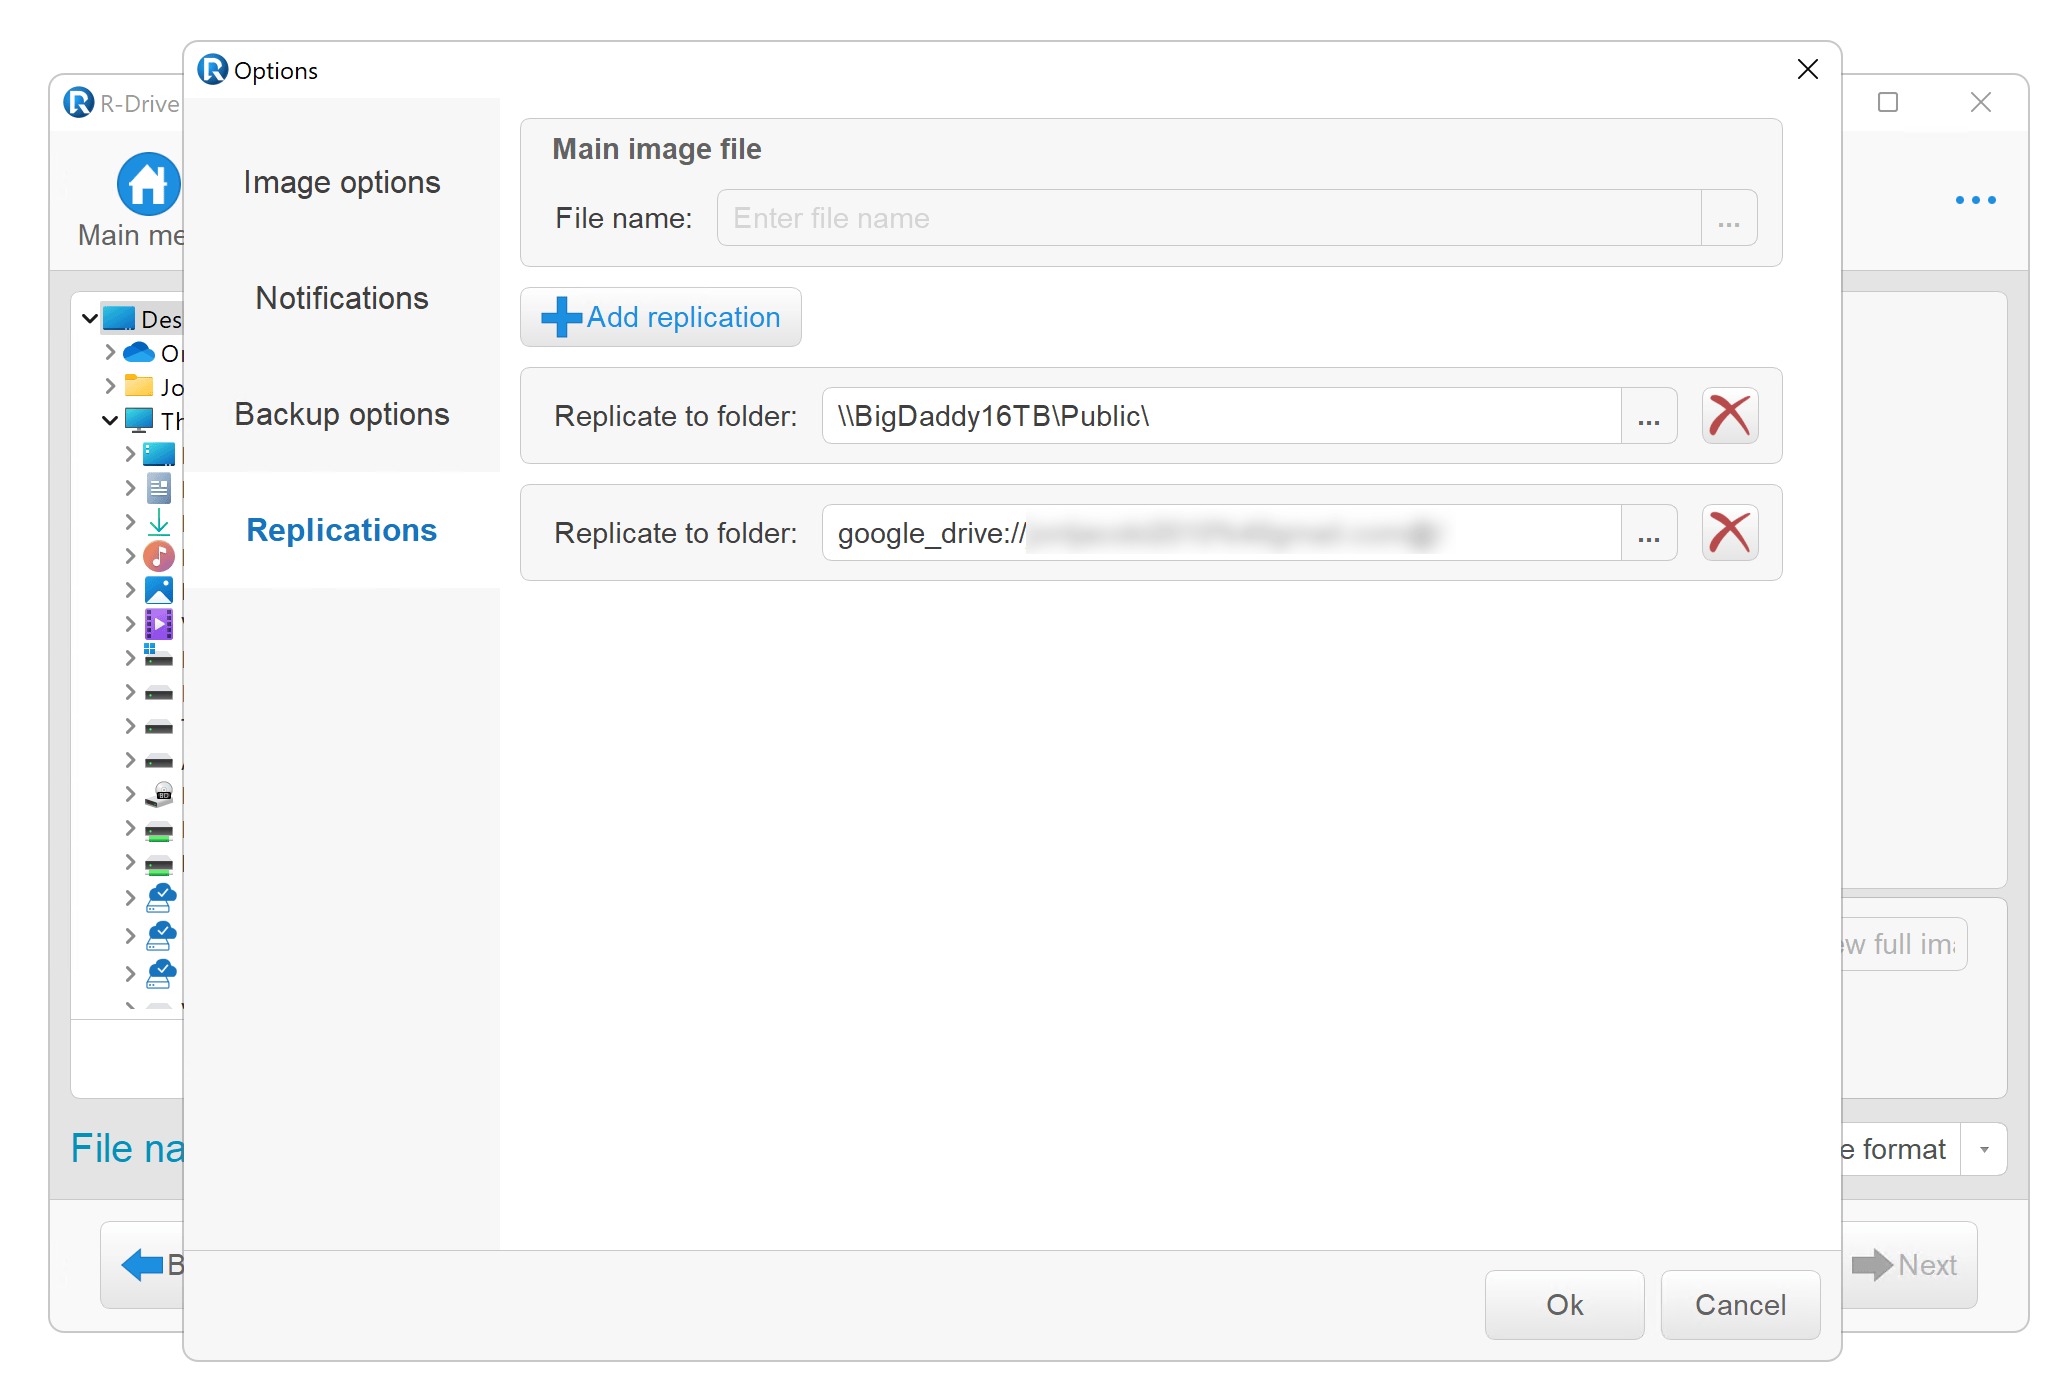Open Backup options section
Image resolution: width=2056 pixels, height=1400 pixels.
(x=341, y=414)
